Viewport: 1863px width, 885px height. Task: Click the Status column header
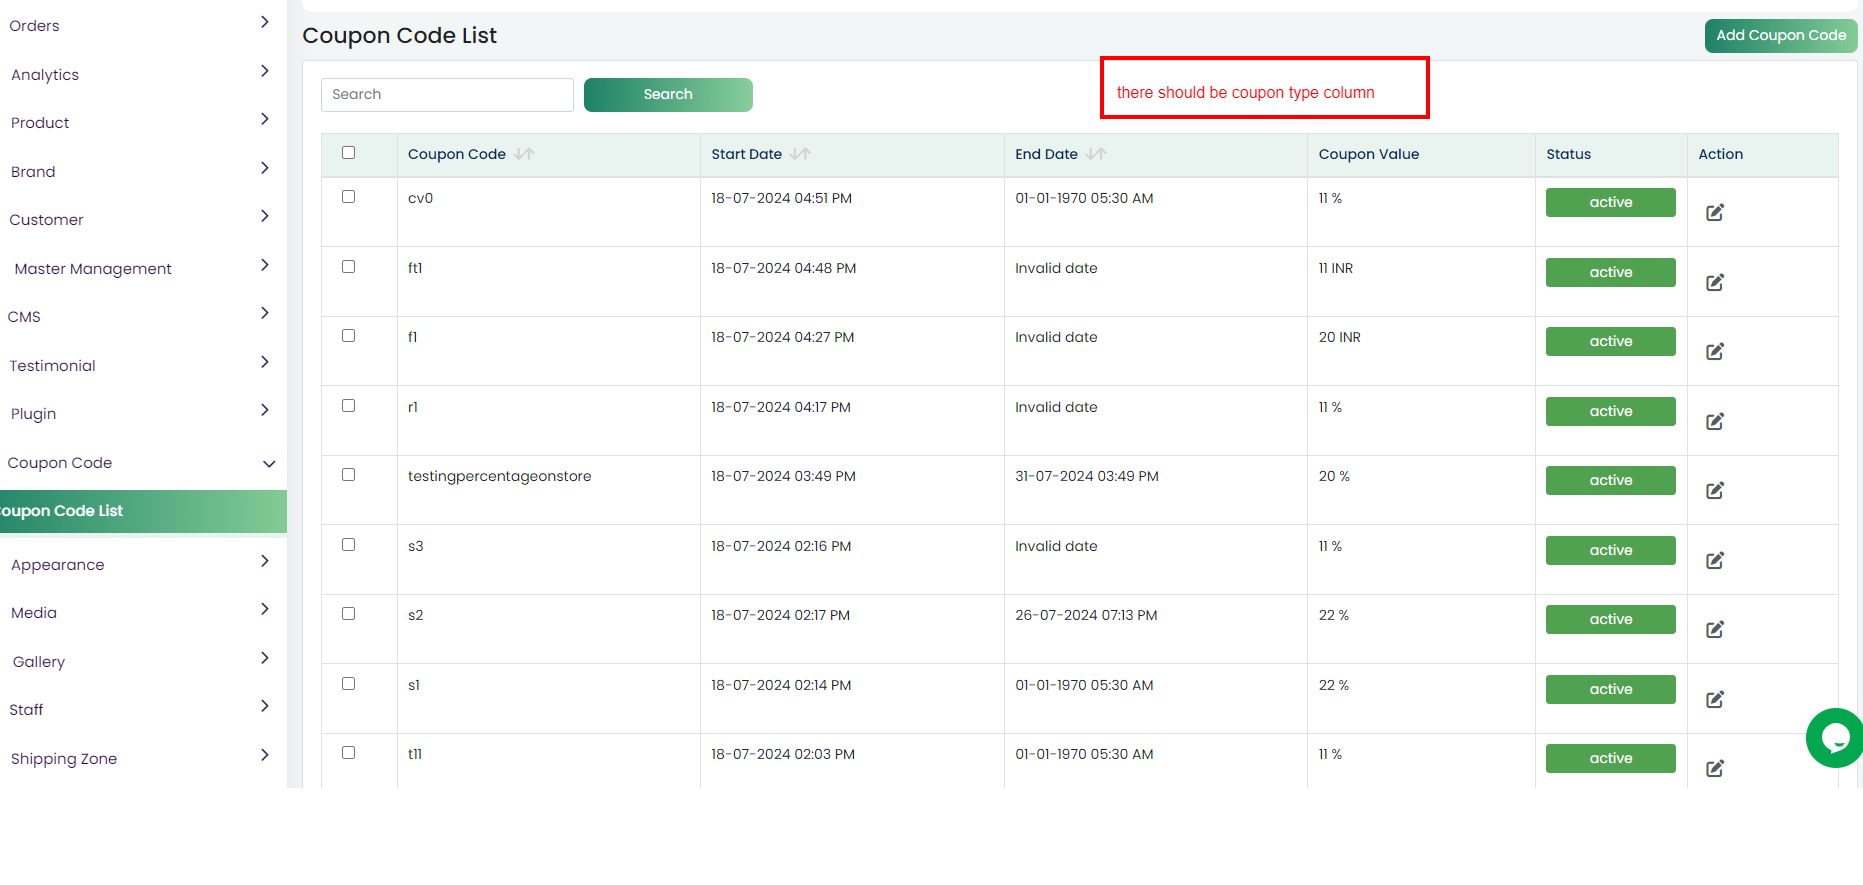[x=1568, y=154]
